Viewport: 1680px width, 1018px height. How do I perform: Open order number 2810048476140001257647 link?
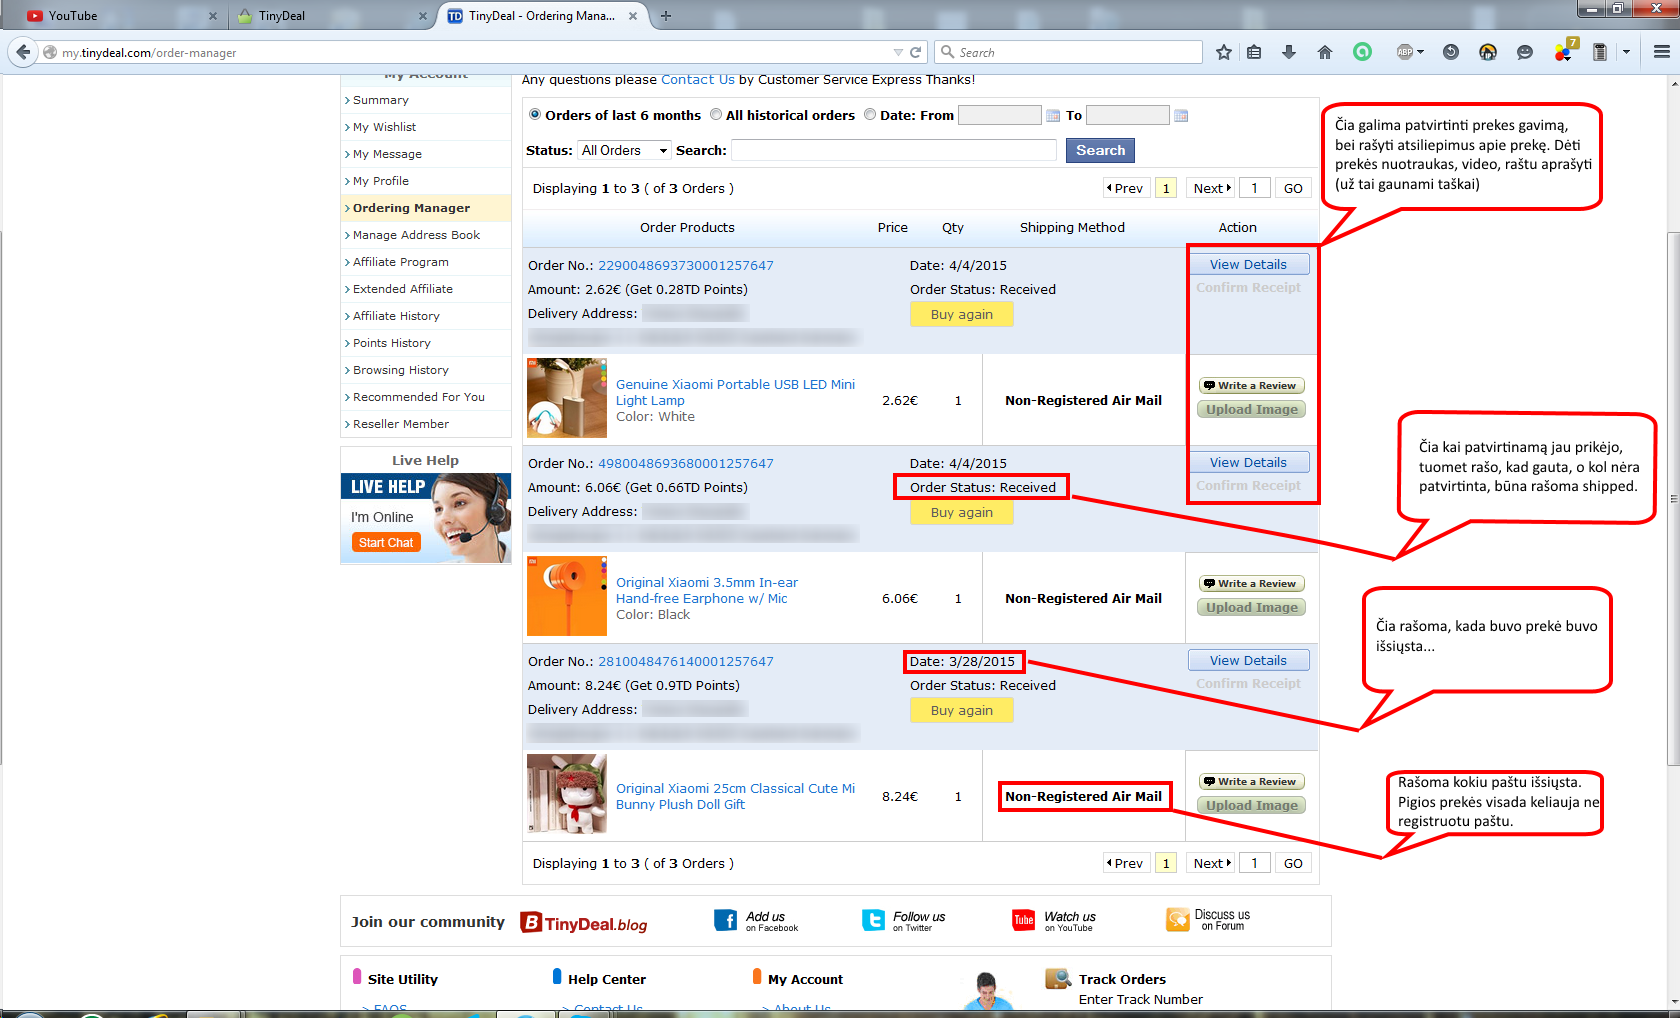click(x=686, y=661)
